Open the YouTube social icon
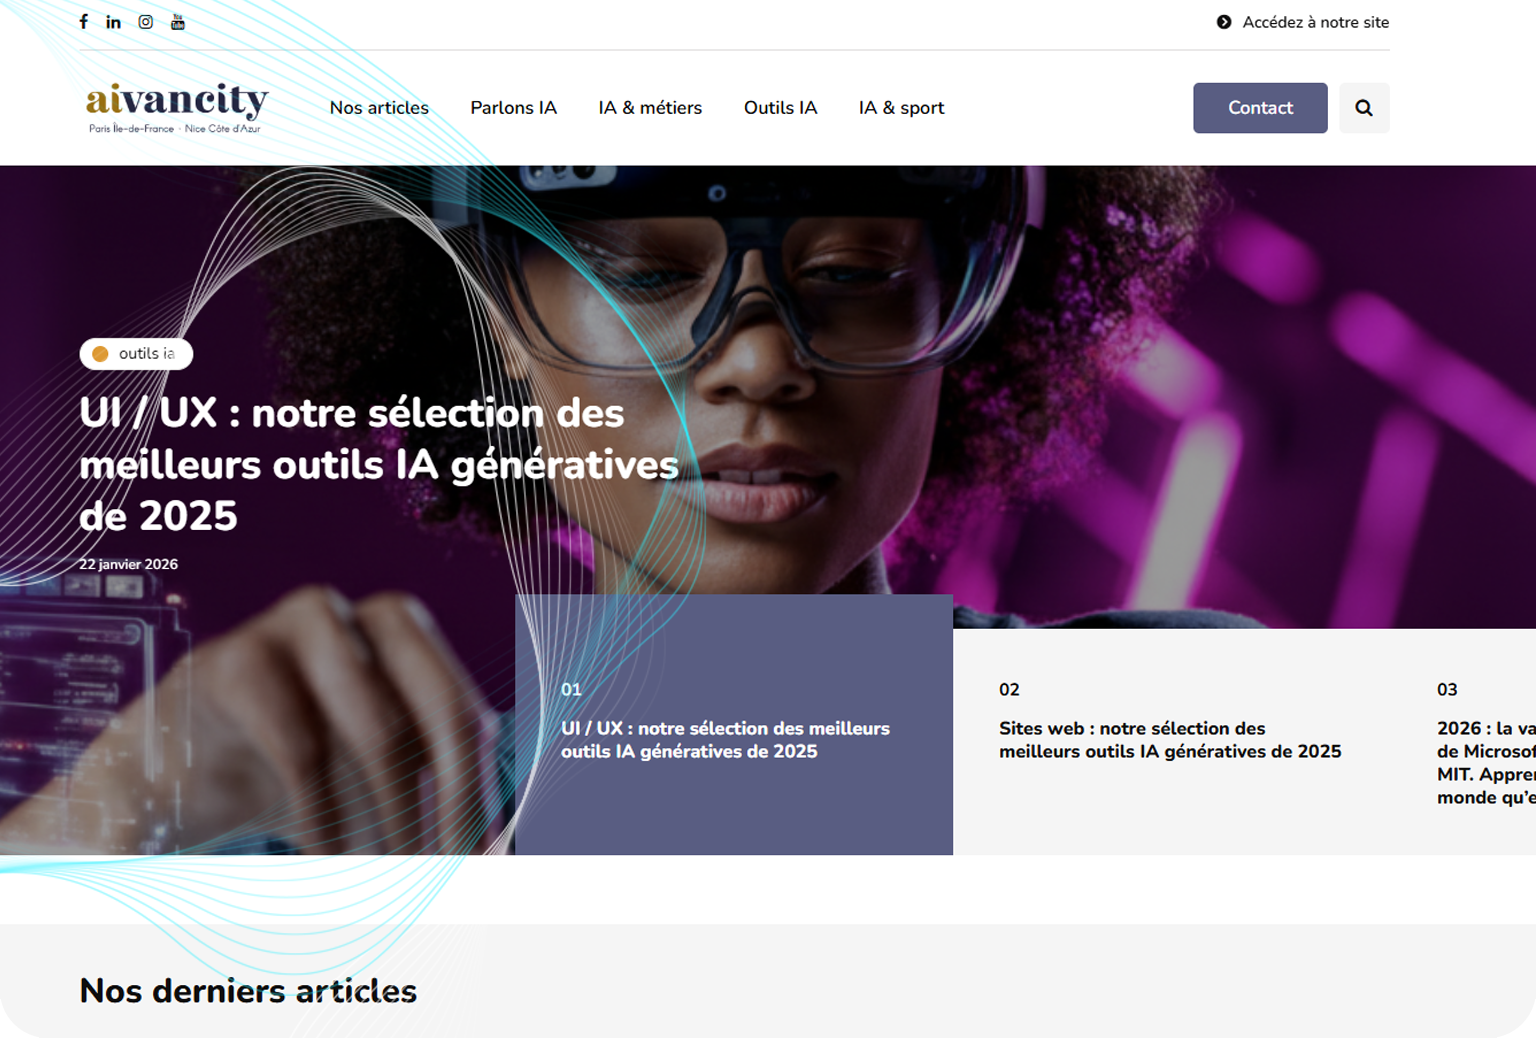 click(178, 22)
